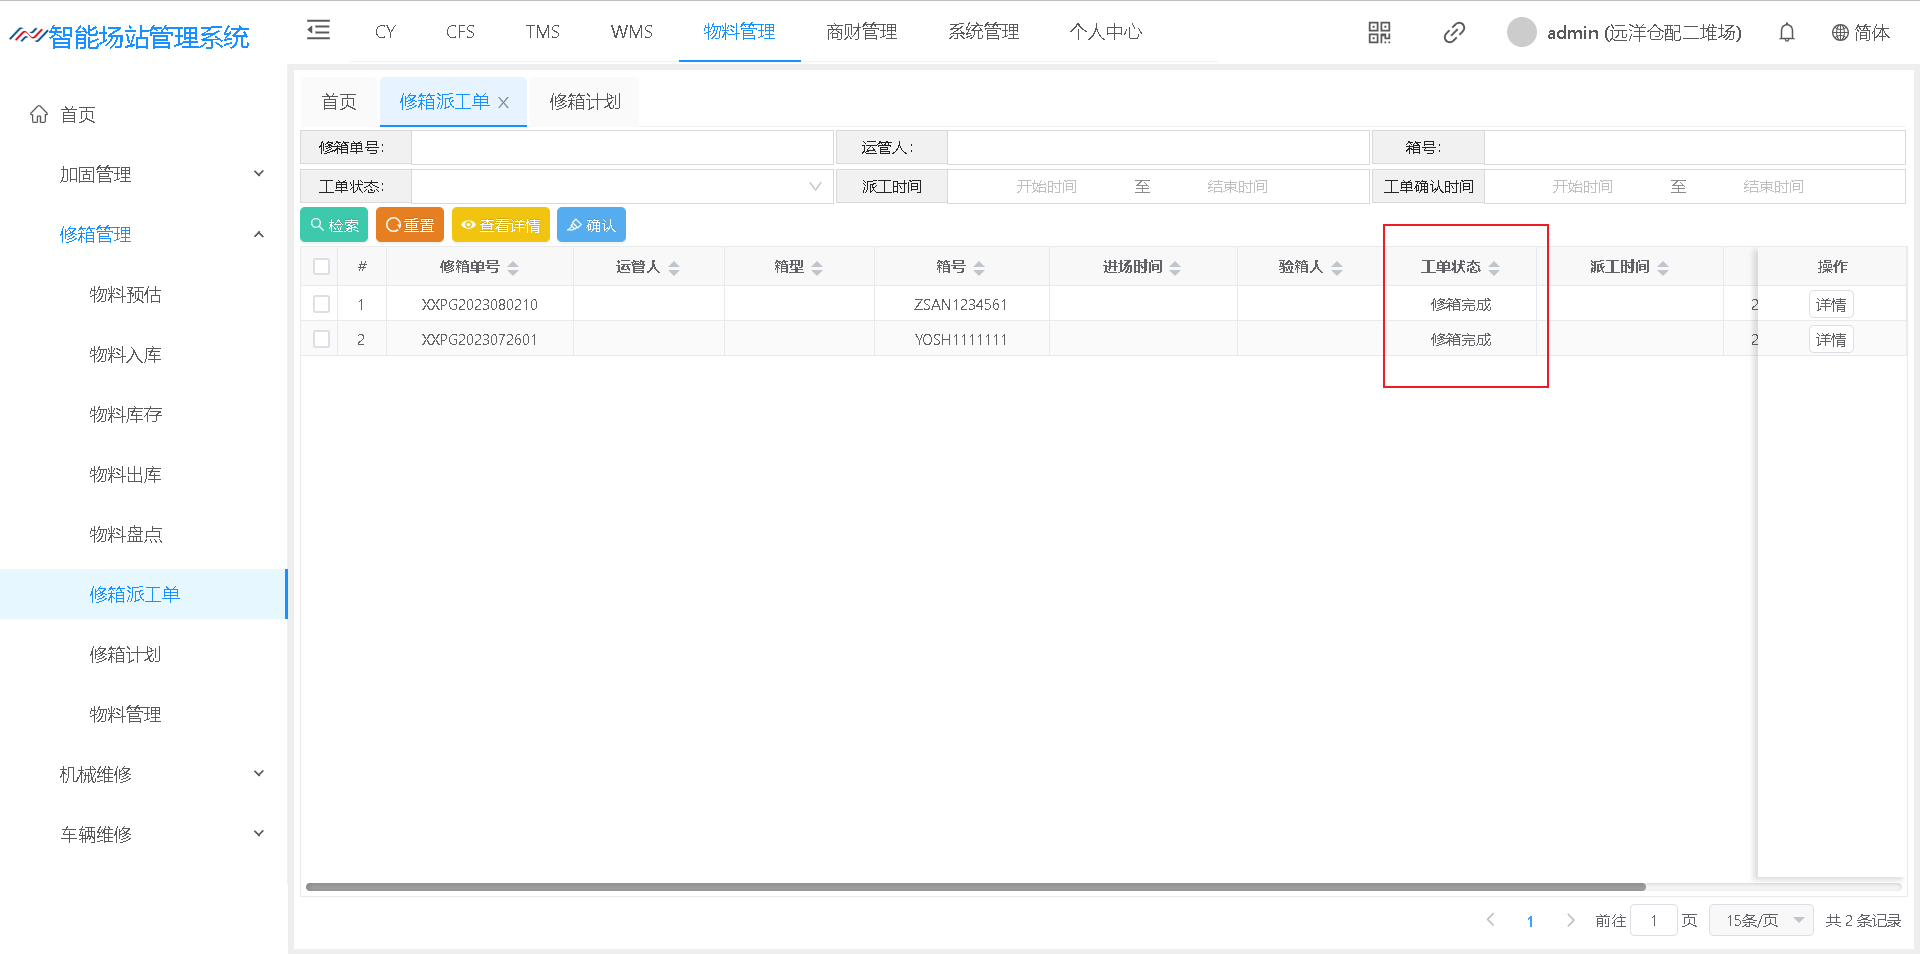1920x954 pixels.
Task: Click the green 检索 search button
Action: [x=334, y=225]
